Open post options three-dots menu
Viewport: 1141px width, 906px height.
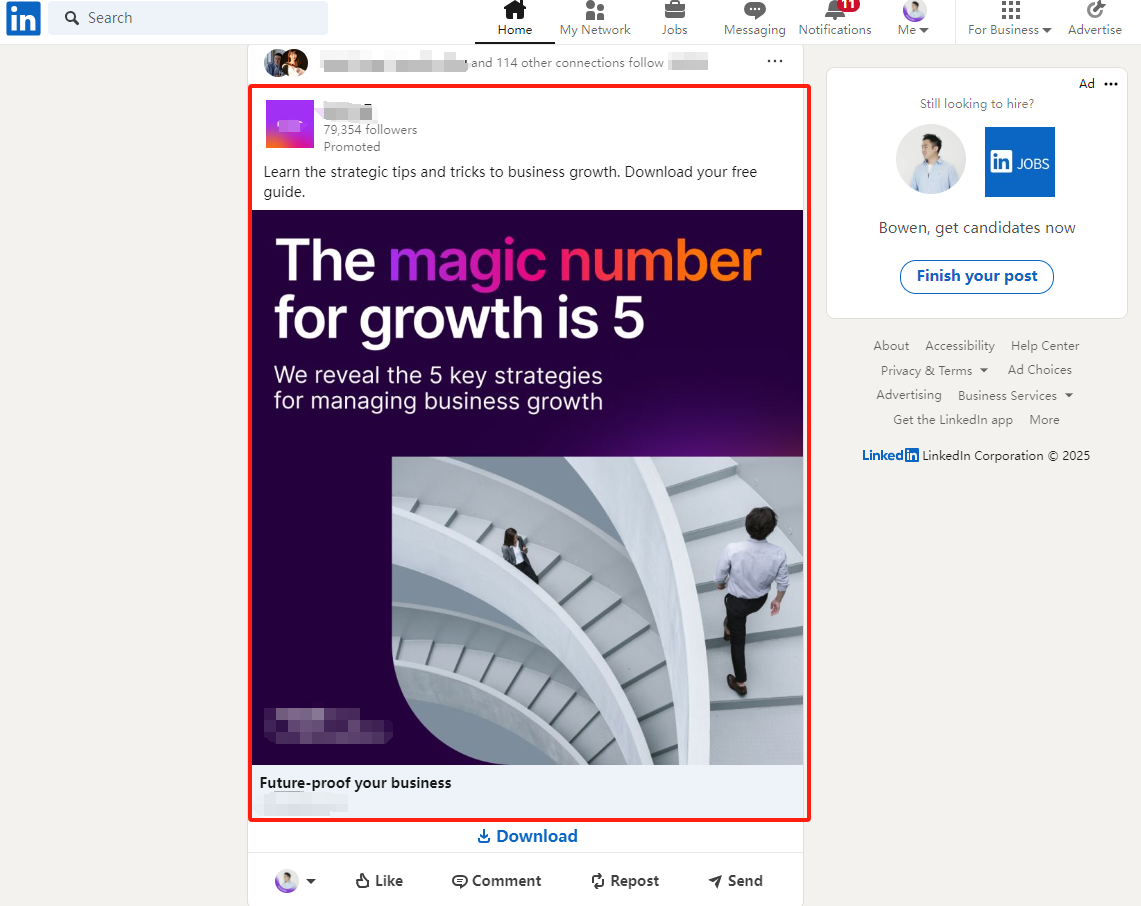pyautogui.click(x=775, y=61)
